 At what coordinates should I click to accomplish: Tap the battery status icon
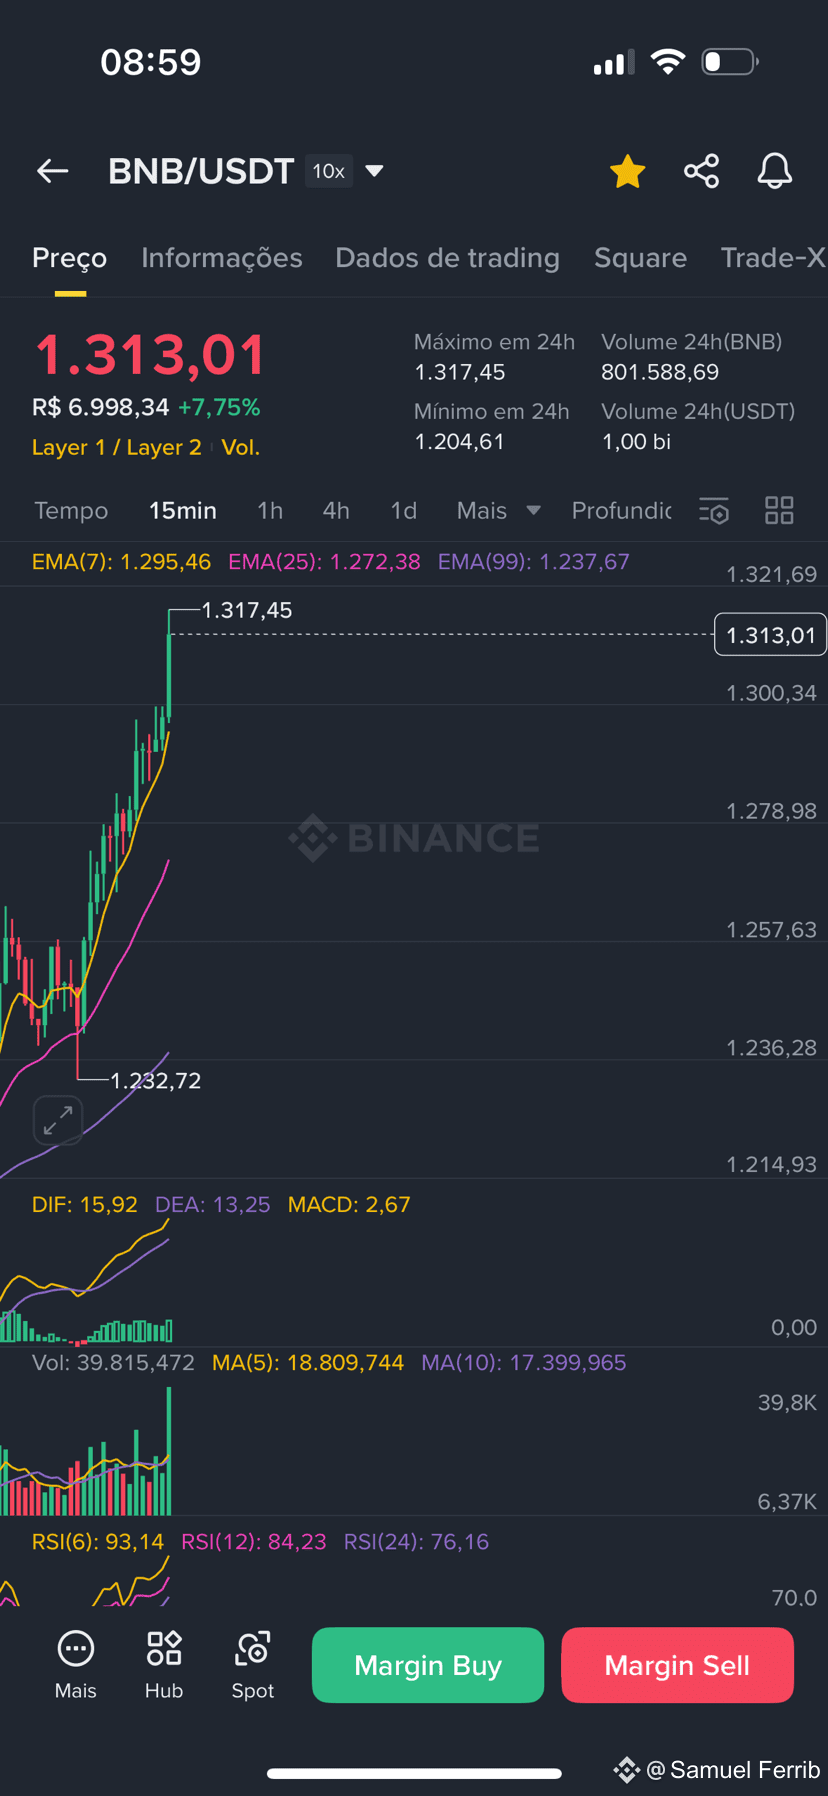point(730,62)
